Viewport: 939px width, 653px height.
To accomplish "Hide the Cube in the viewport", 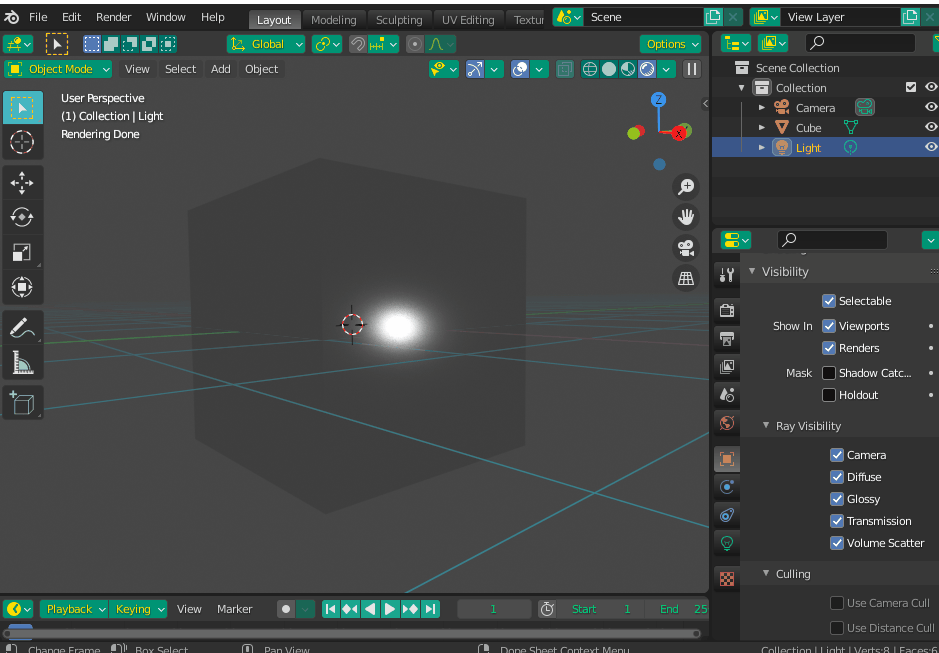I will pos(930,127).
